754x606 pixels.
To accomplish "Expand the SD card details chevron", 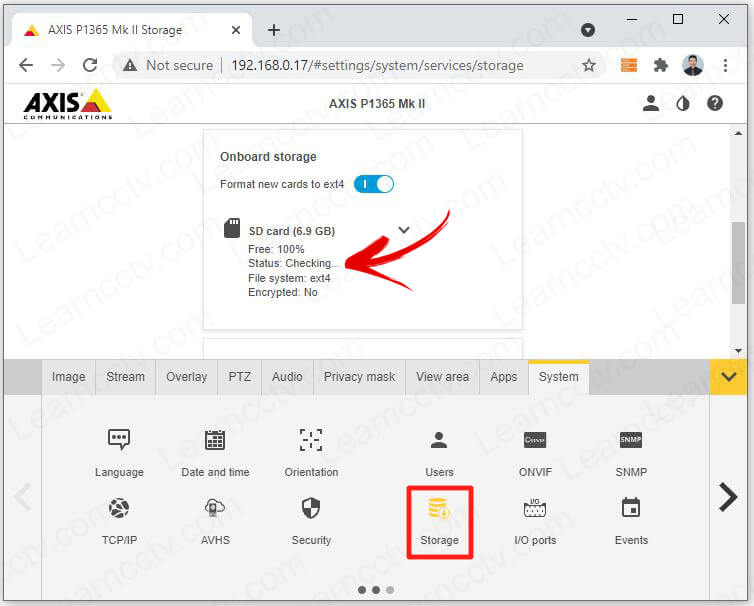I will pyautogui.click(x=404, y=230).
